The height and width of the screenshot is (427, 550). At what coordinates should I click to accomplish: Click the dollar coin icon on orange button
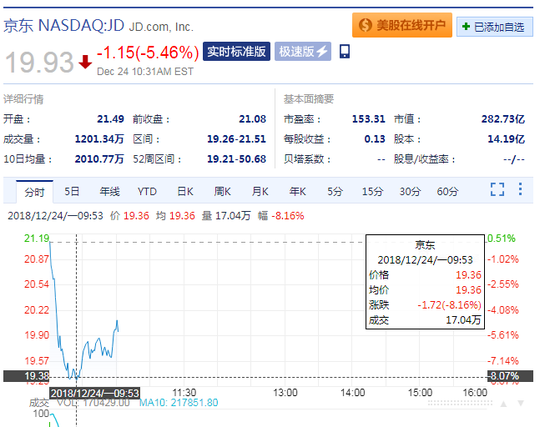[x=365, y=25]
